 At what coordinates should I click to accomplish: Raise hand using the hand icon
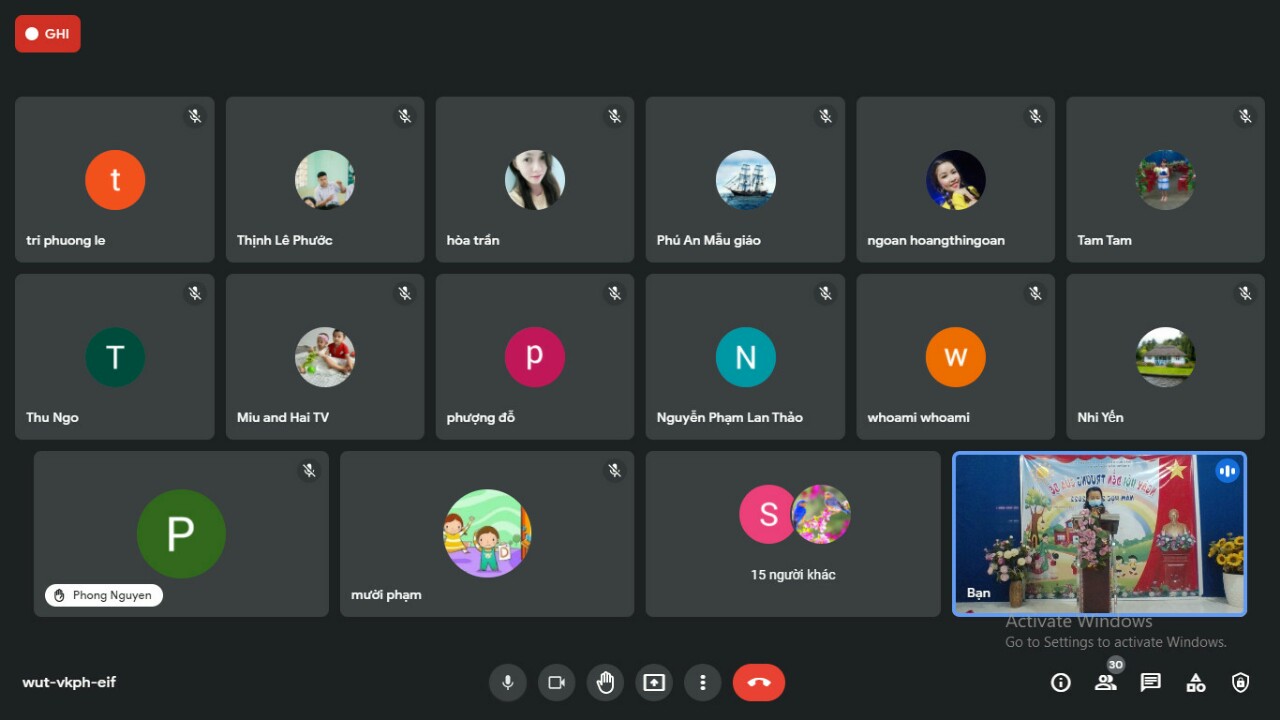pos(605,682)
